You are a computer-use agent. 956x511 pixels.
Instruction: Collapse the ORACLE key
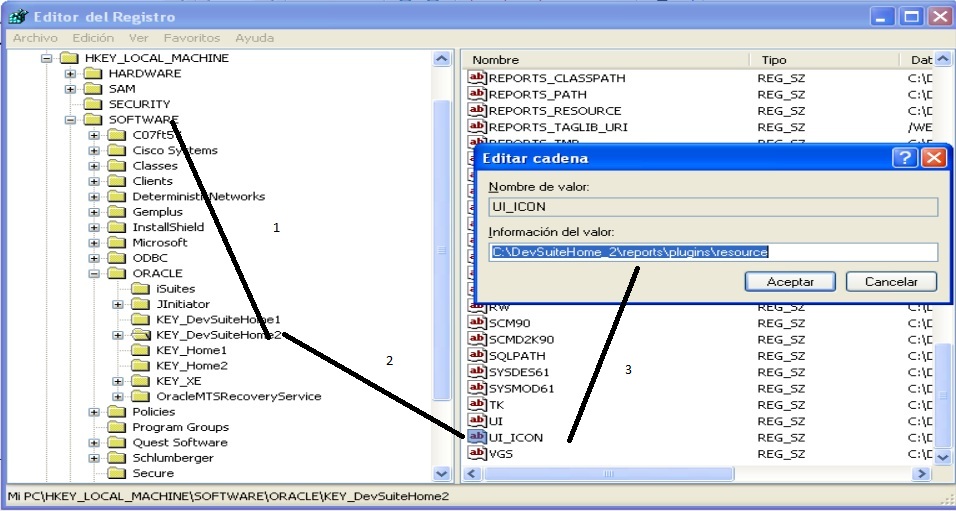(94, 274)
